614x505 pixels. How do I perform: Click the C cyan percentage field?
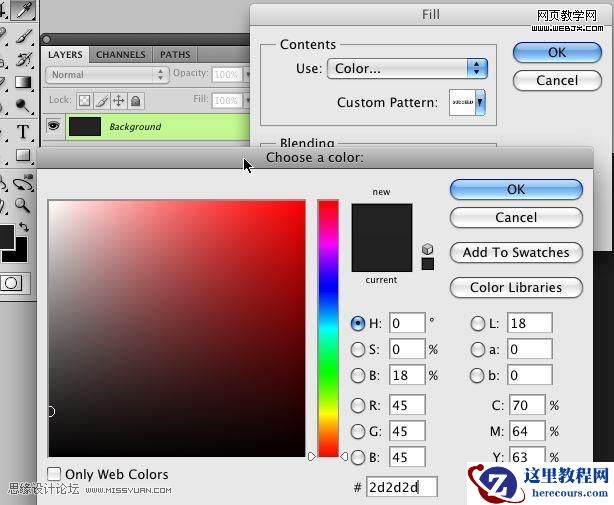click(x=527, y=406)
